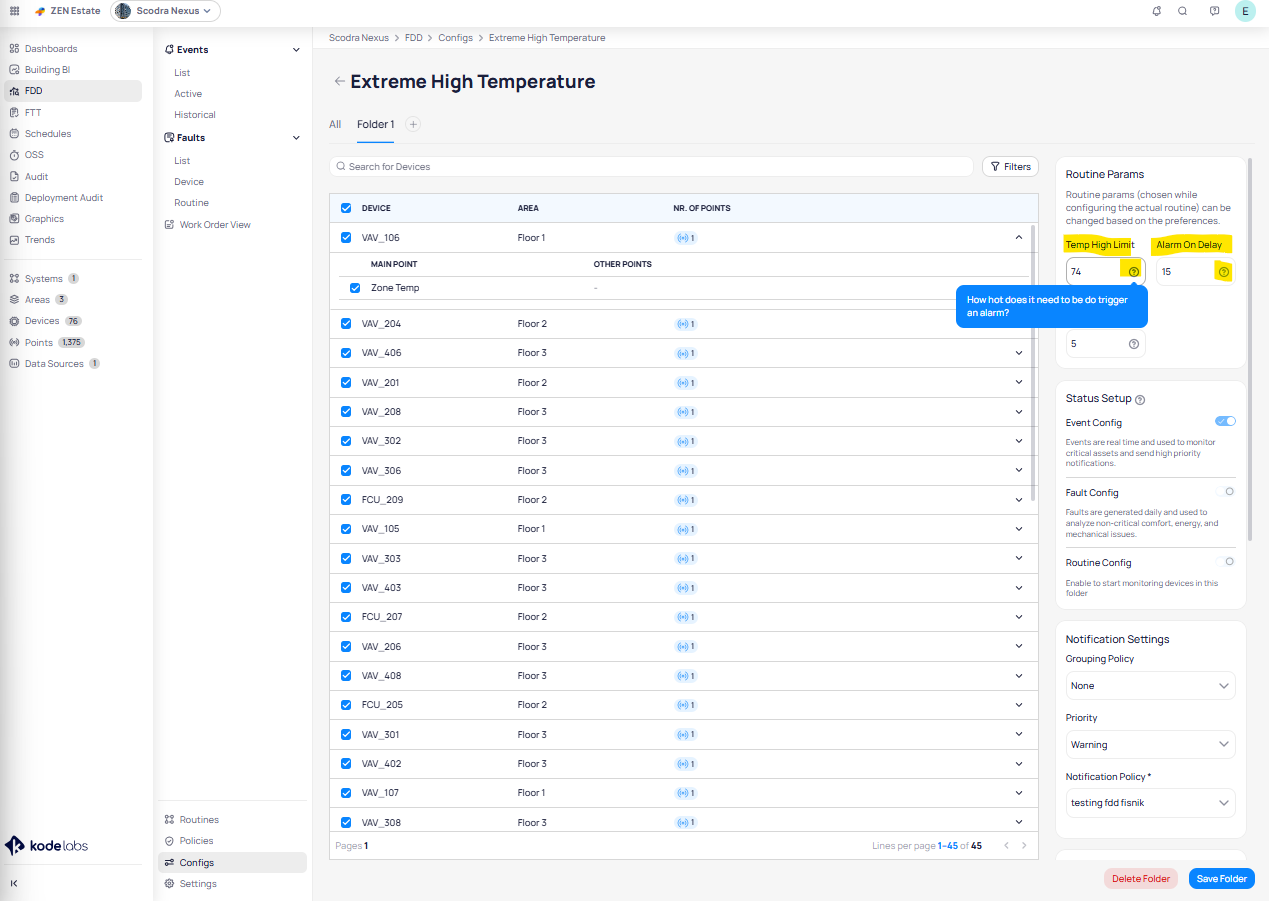Open the notifications bell icon
The image size is (1269, 901).
pyautogui.click(x=1157, y=11)
